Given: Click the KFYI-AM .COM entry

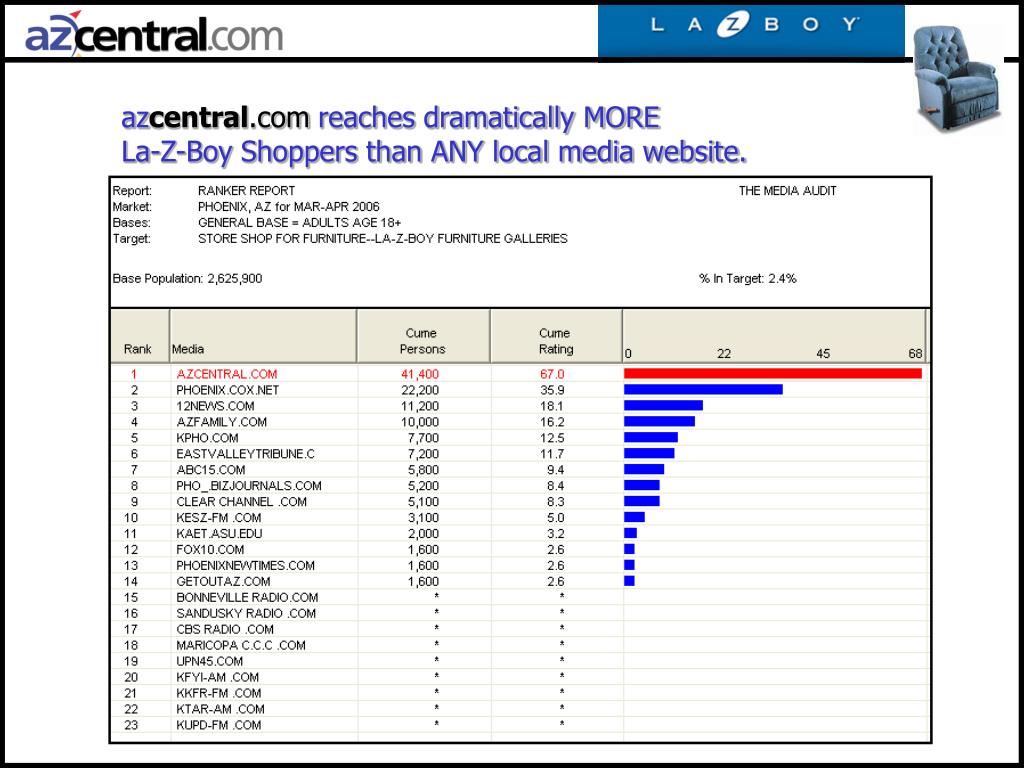Looking at the screenshot, I should pyautogui.click(x=217, y=677).
